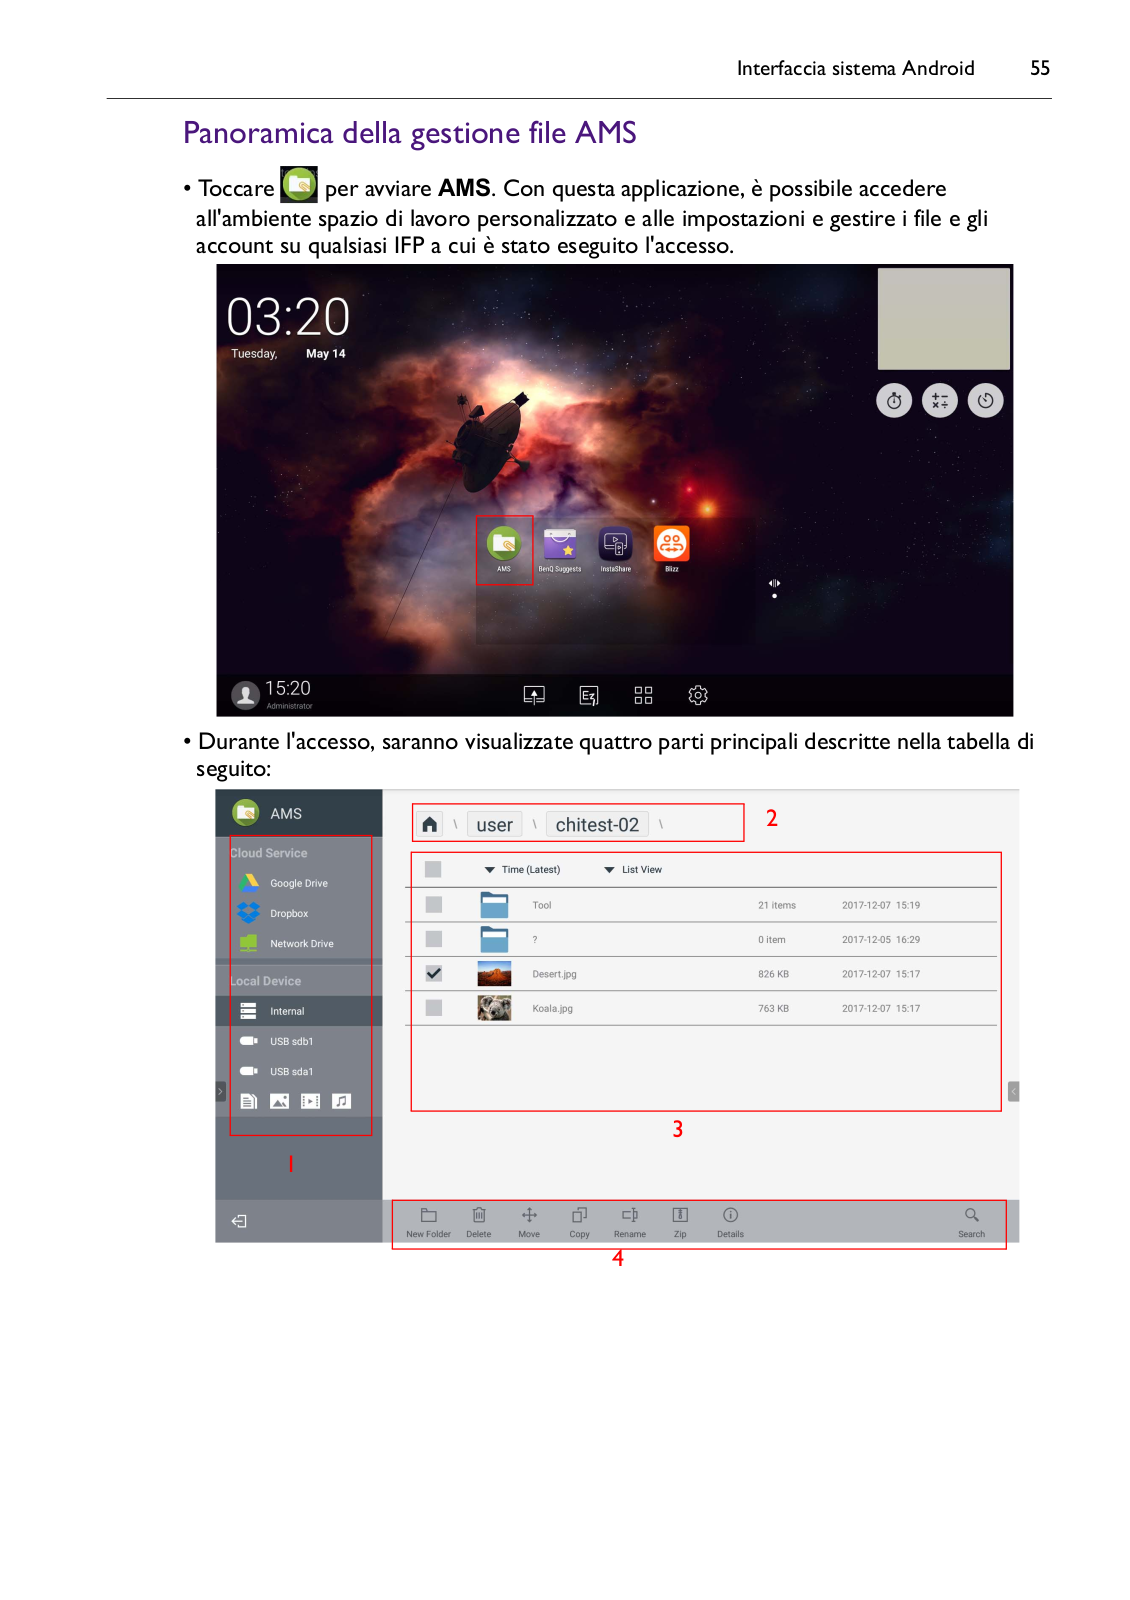Click the Koala.jpg file name
Image resolution: width=1130 pixels, height=1600 pixels.
552,1008
